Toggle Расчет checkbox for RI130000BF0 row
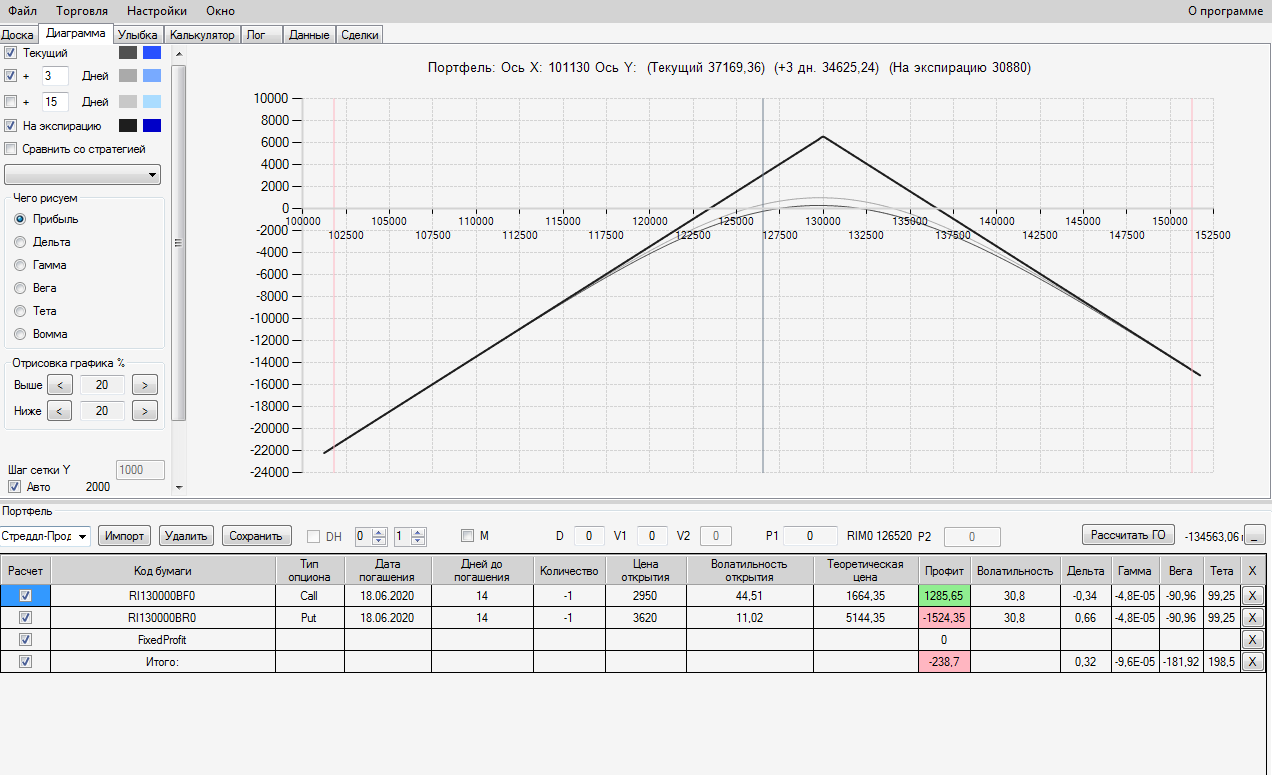The width and height of the screenshot is (1272, 775). point(26,595)
